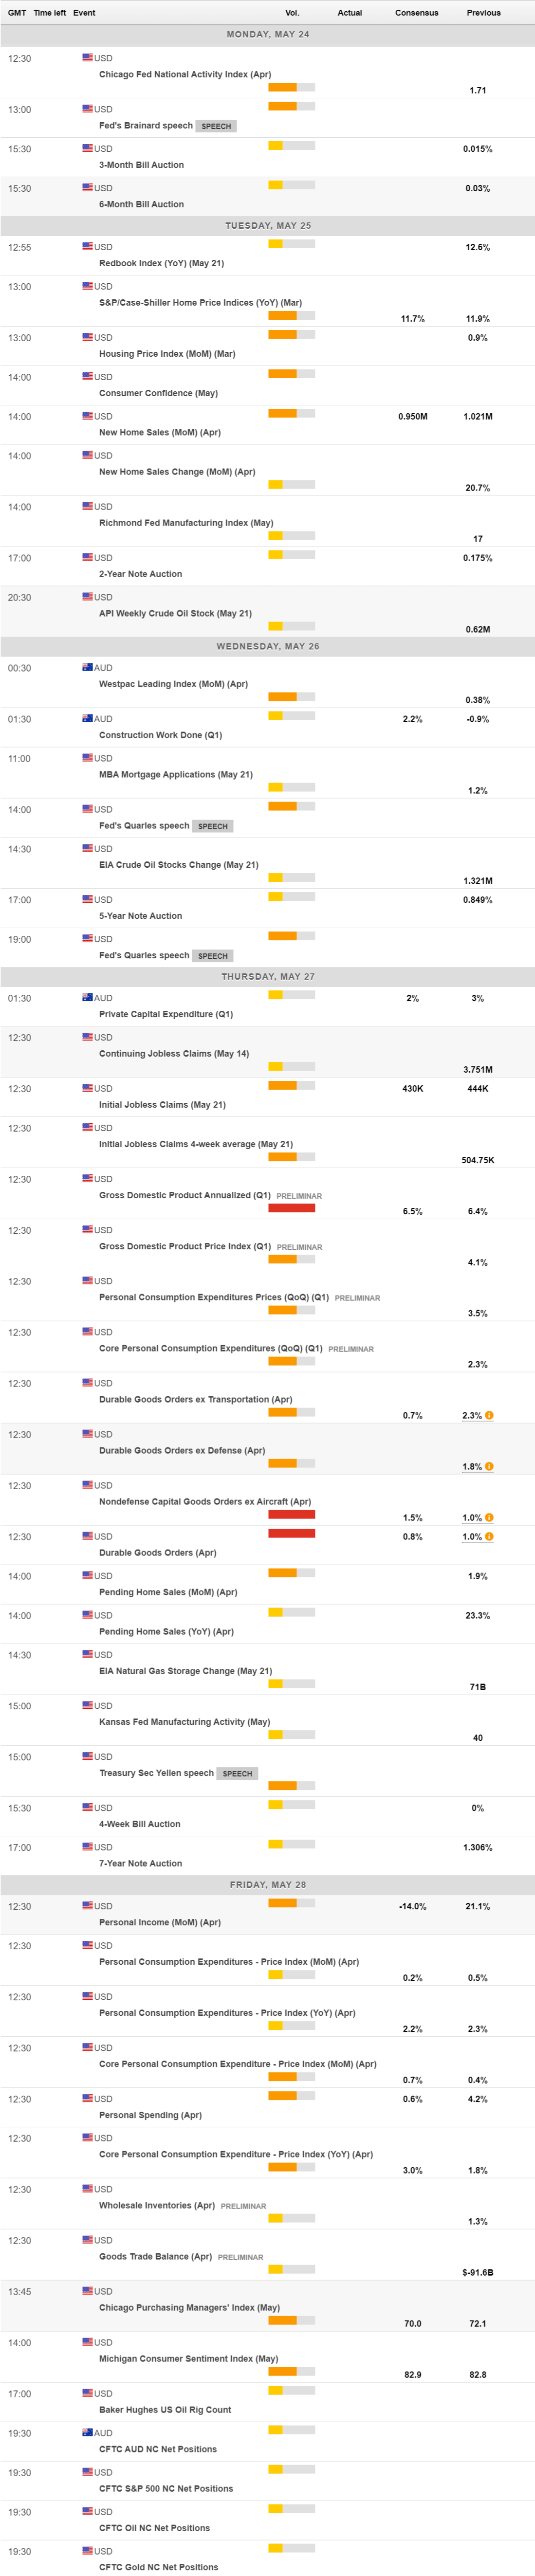Click the Previous column header
The width and height of the screenshot is (535, 2576).
point(483,13)
